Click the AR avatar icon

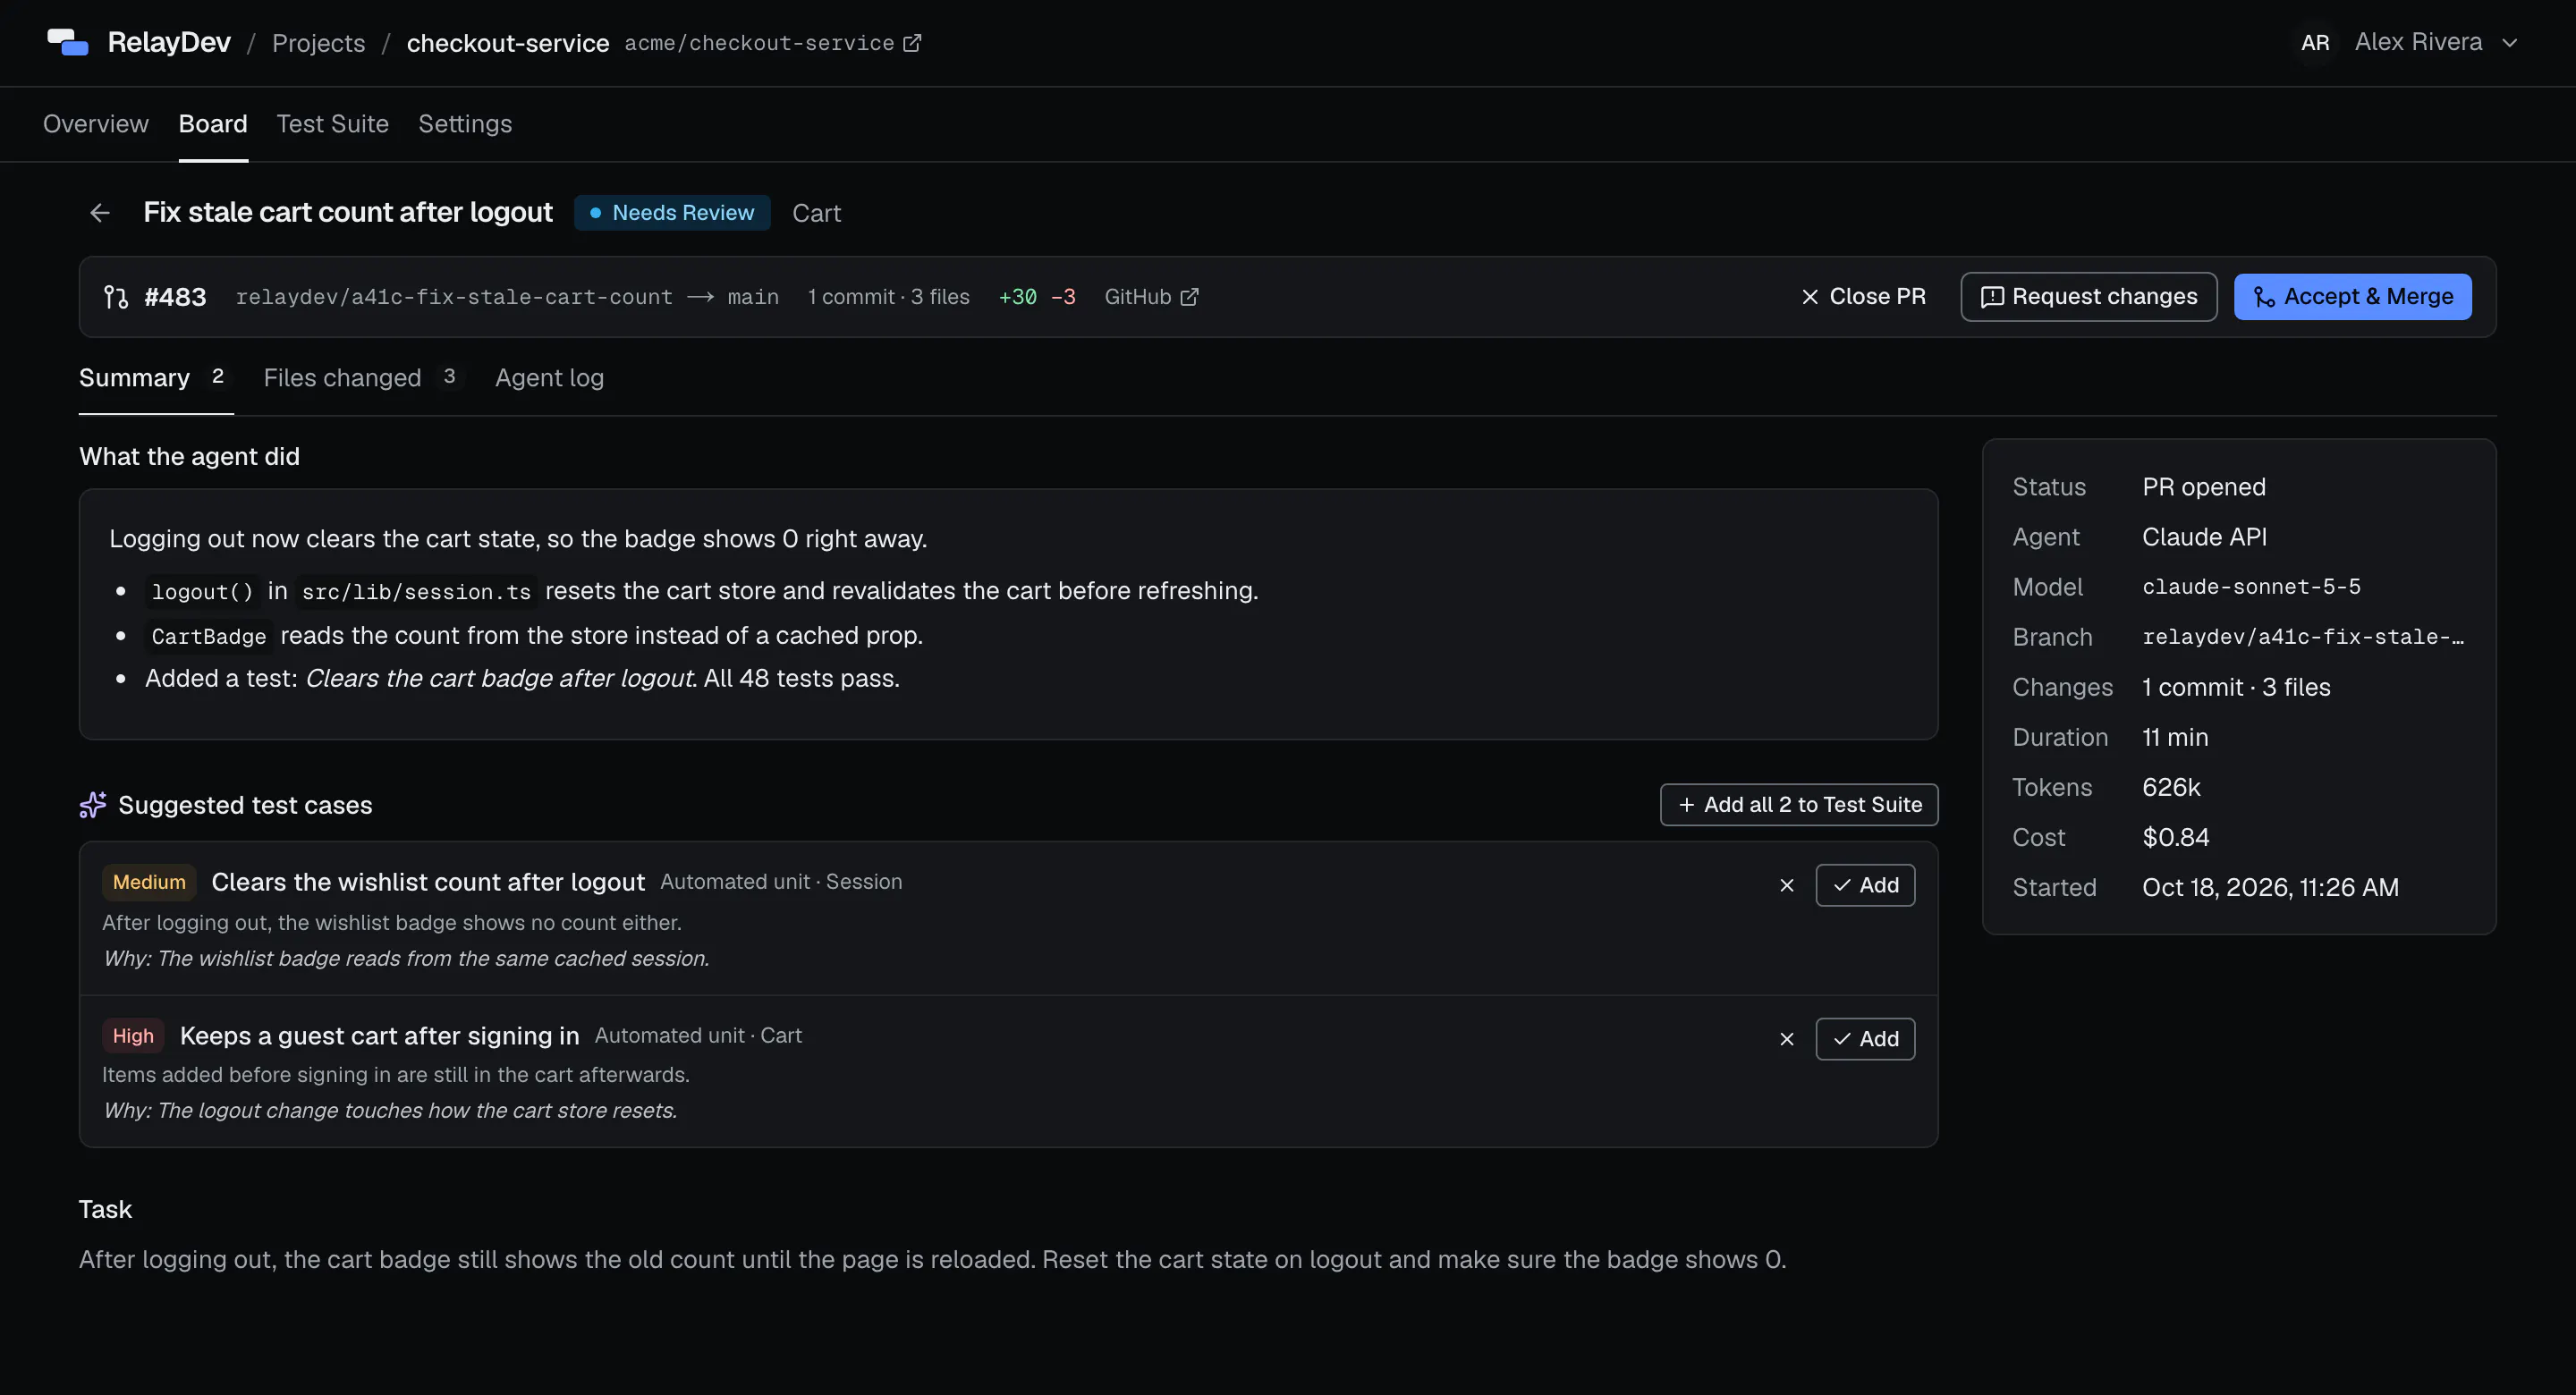click(2315, 42)
